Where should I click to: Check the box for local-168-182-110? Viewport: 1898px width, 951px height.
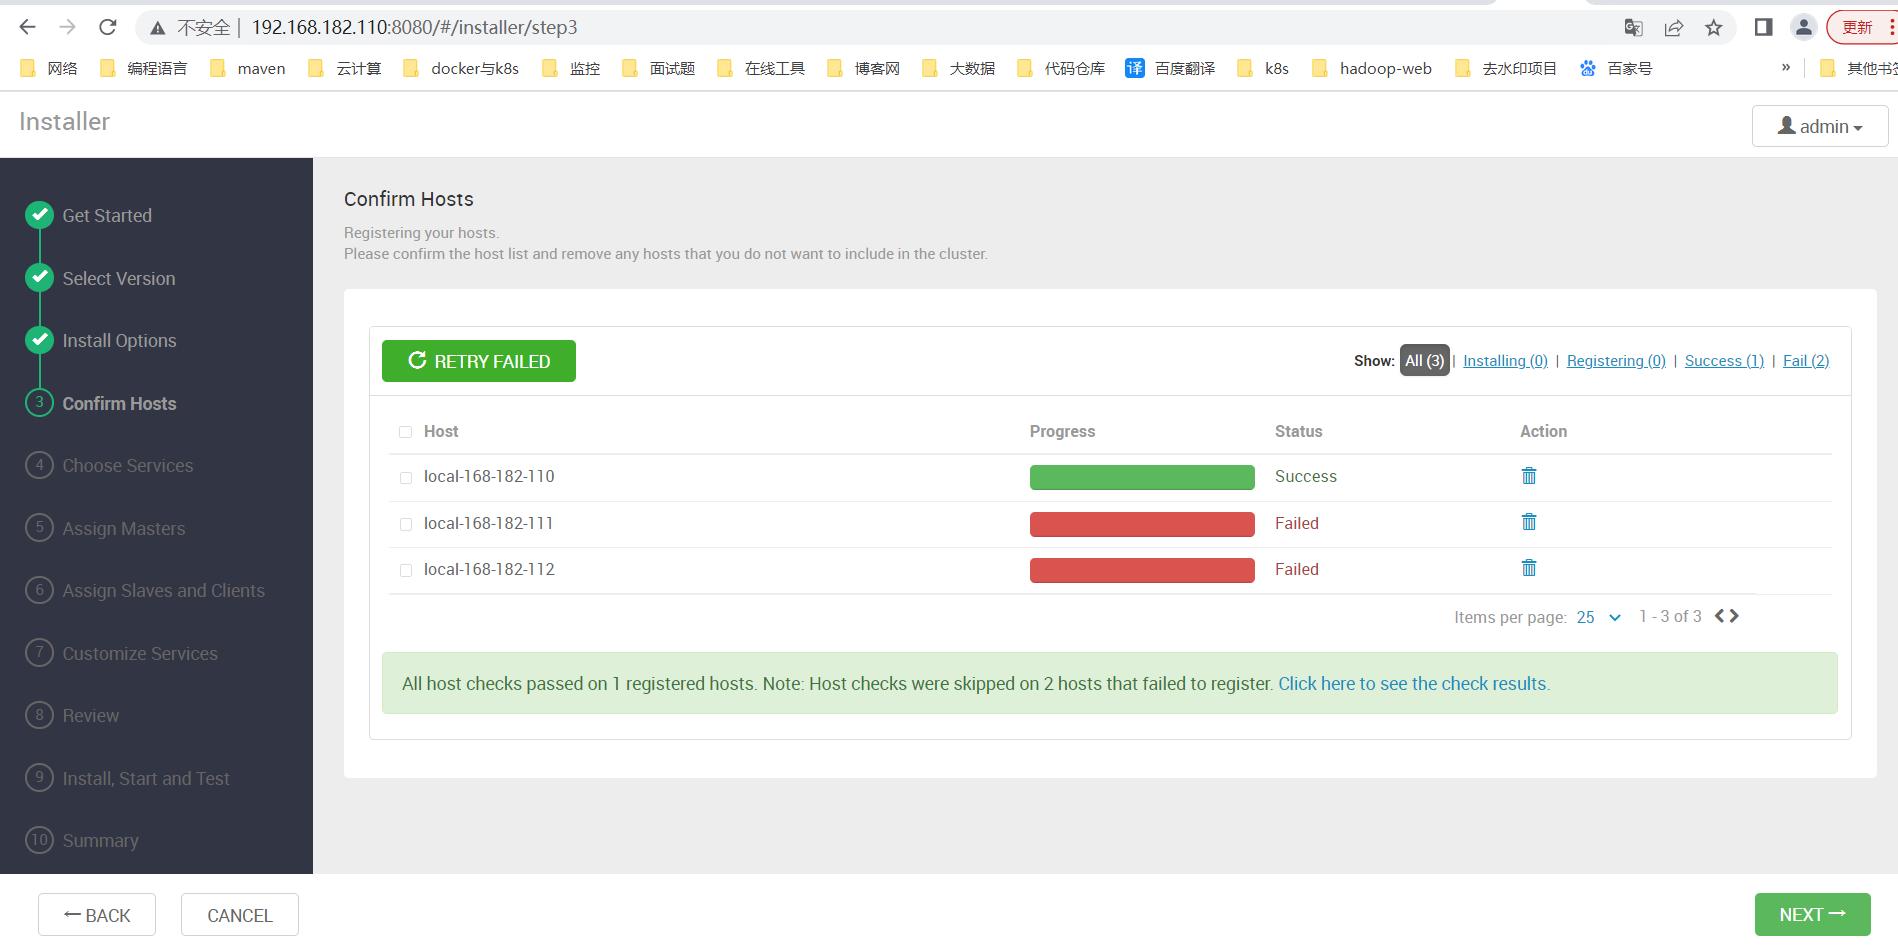click(x=405, y=478)
